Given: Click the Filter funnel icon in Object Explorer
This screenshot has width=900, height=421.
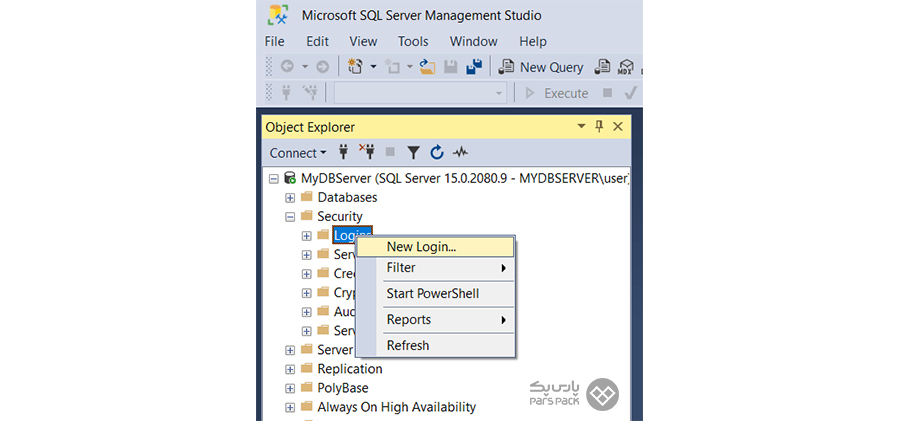Looking at the screenshot, I should [x=413, y=152].
